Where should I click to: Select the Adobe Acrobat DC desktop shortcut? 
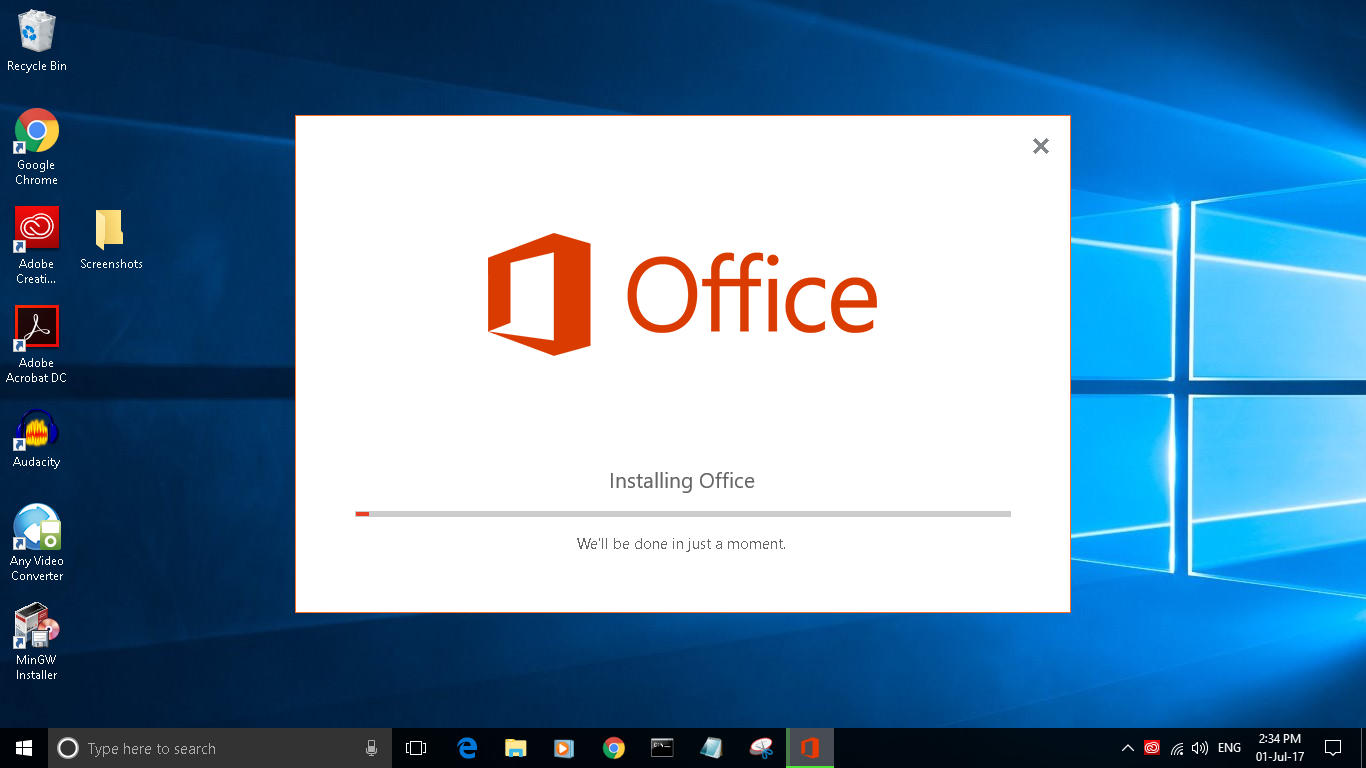(x=37, y=345)
